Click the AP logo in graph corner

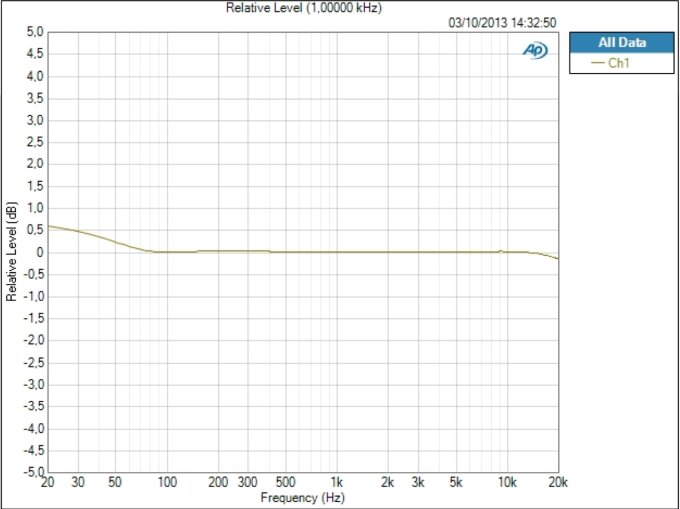click(535, 50)
